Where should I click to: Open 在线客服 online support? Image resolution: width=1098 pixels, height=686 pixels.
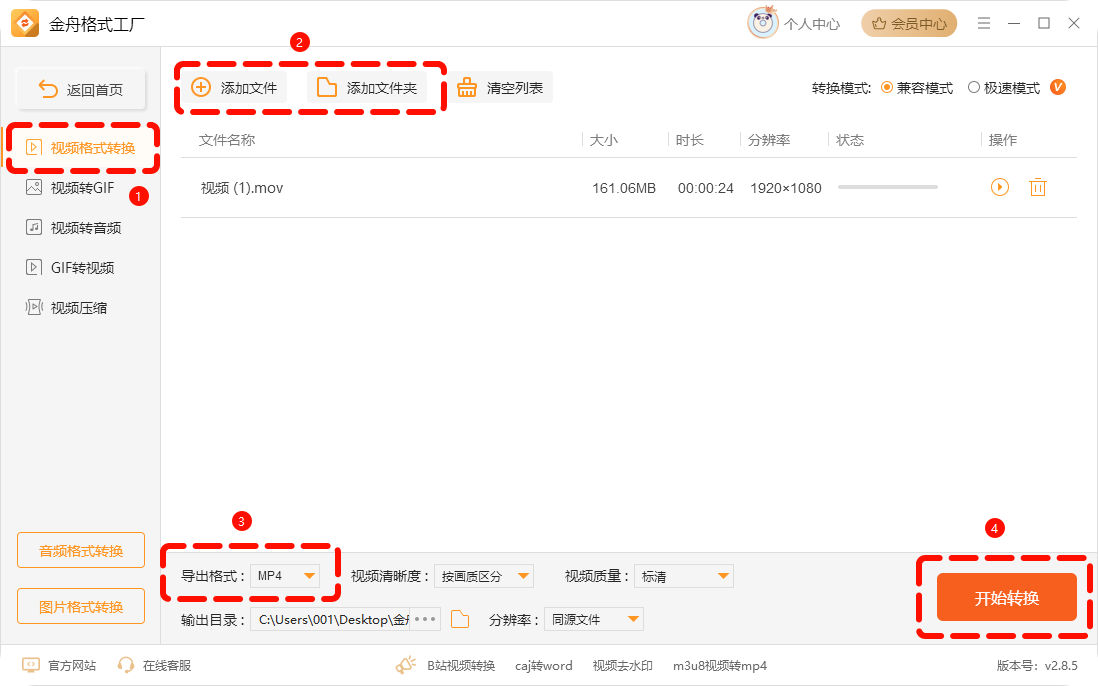point(154,665)
